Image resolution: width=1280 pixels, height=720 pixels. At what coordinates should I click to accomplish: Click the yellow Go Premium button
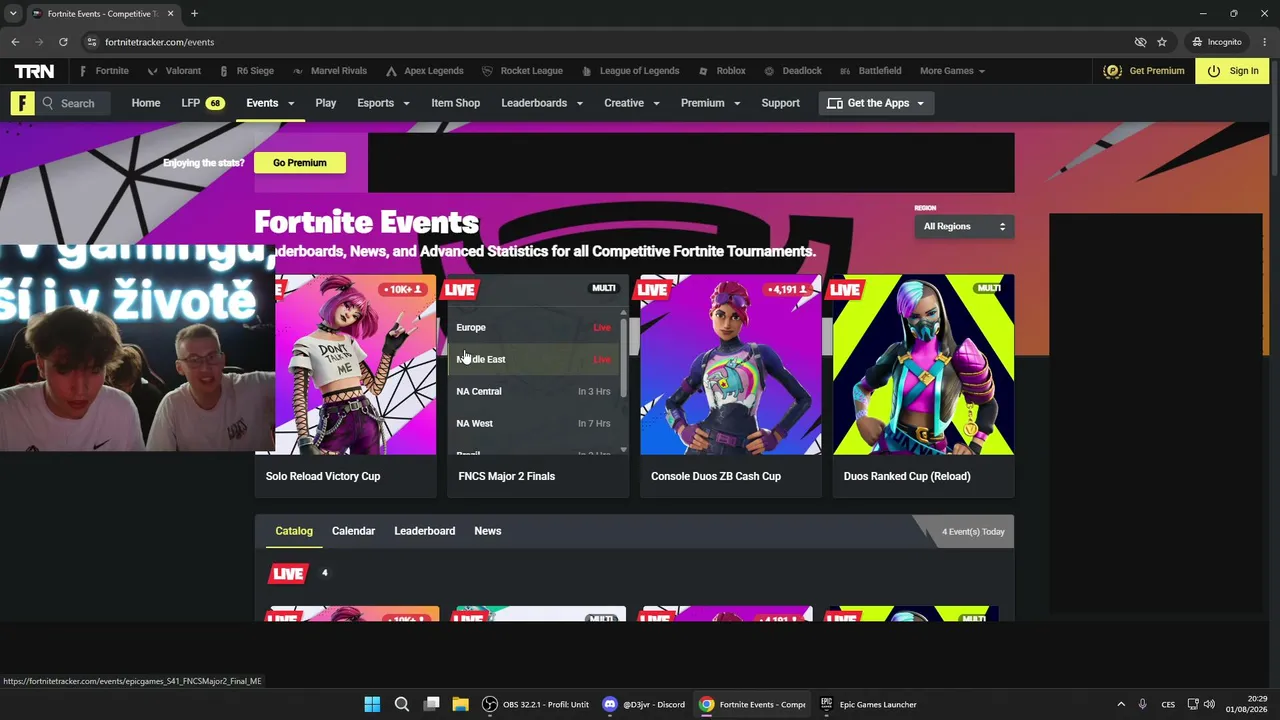tap(300, 163)
